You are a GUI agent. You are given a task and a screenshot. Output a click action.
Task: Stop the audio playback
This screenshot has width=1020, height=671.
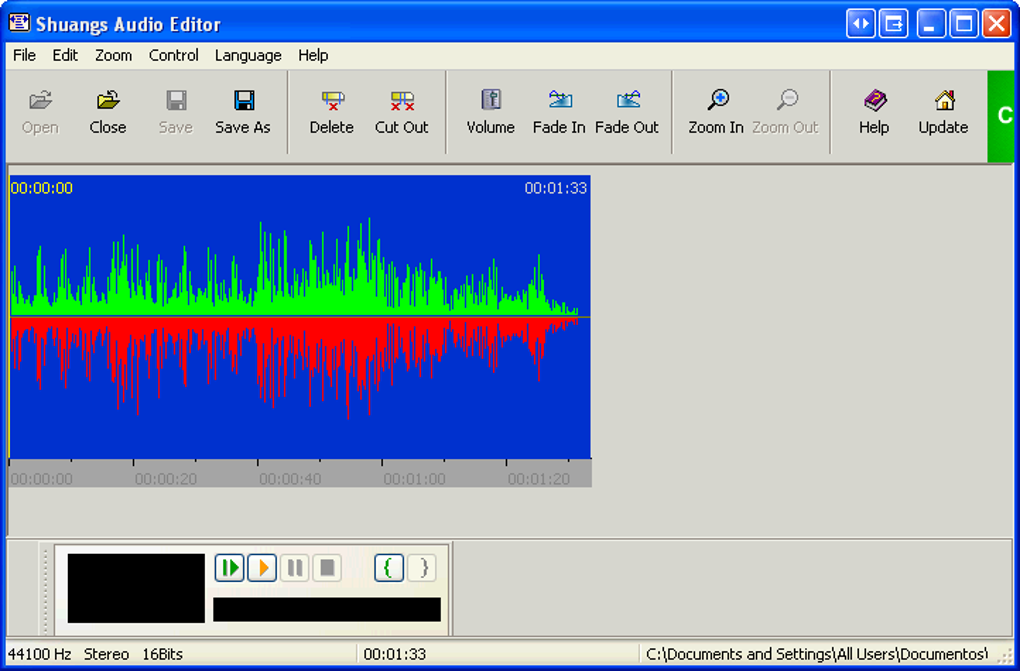tap(327, 568)
